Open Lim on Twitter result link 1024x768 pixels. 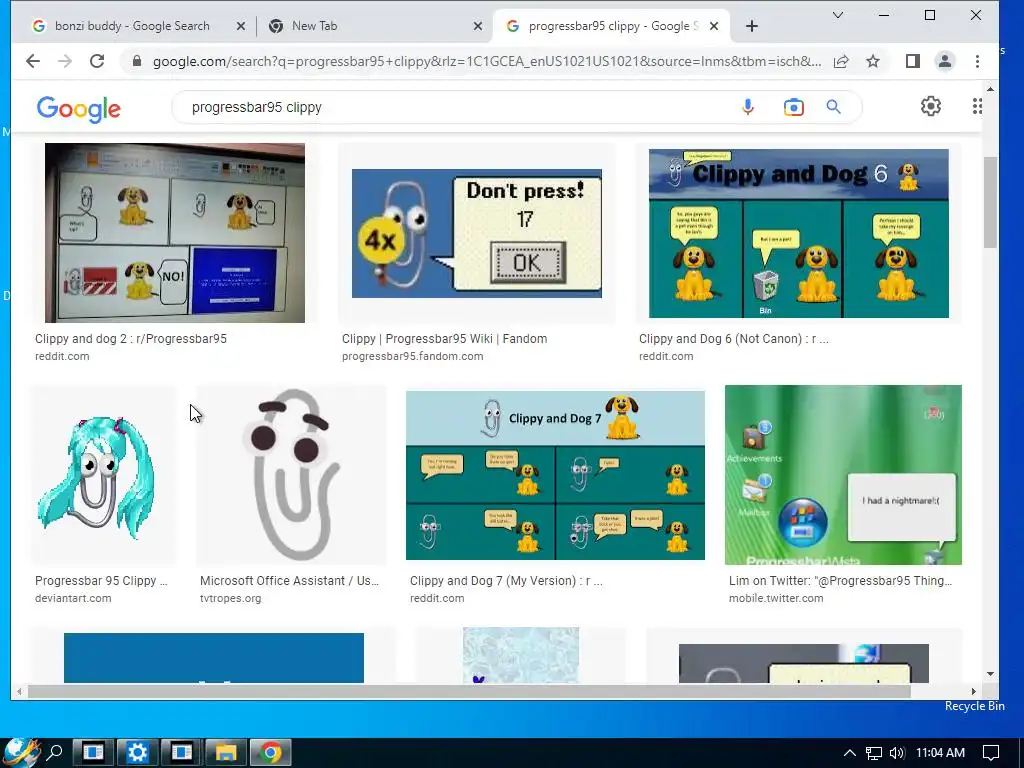tap(840, 581)
